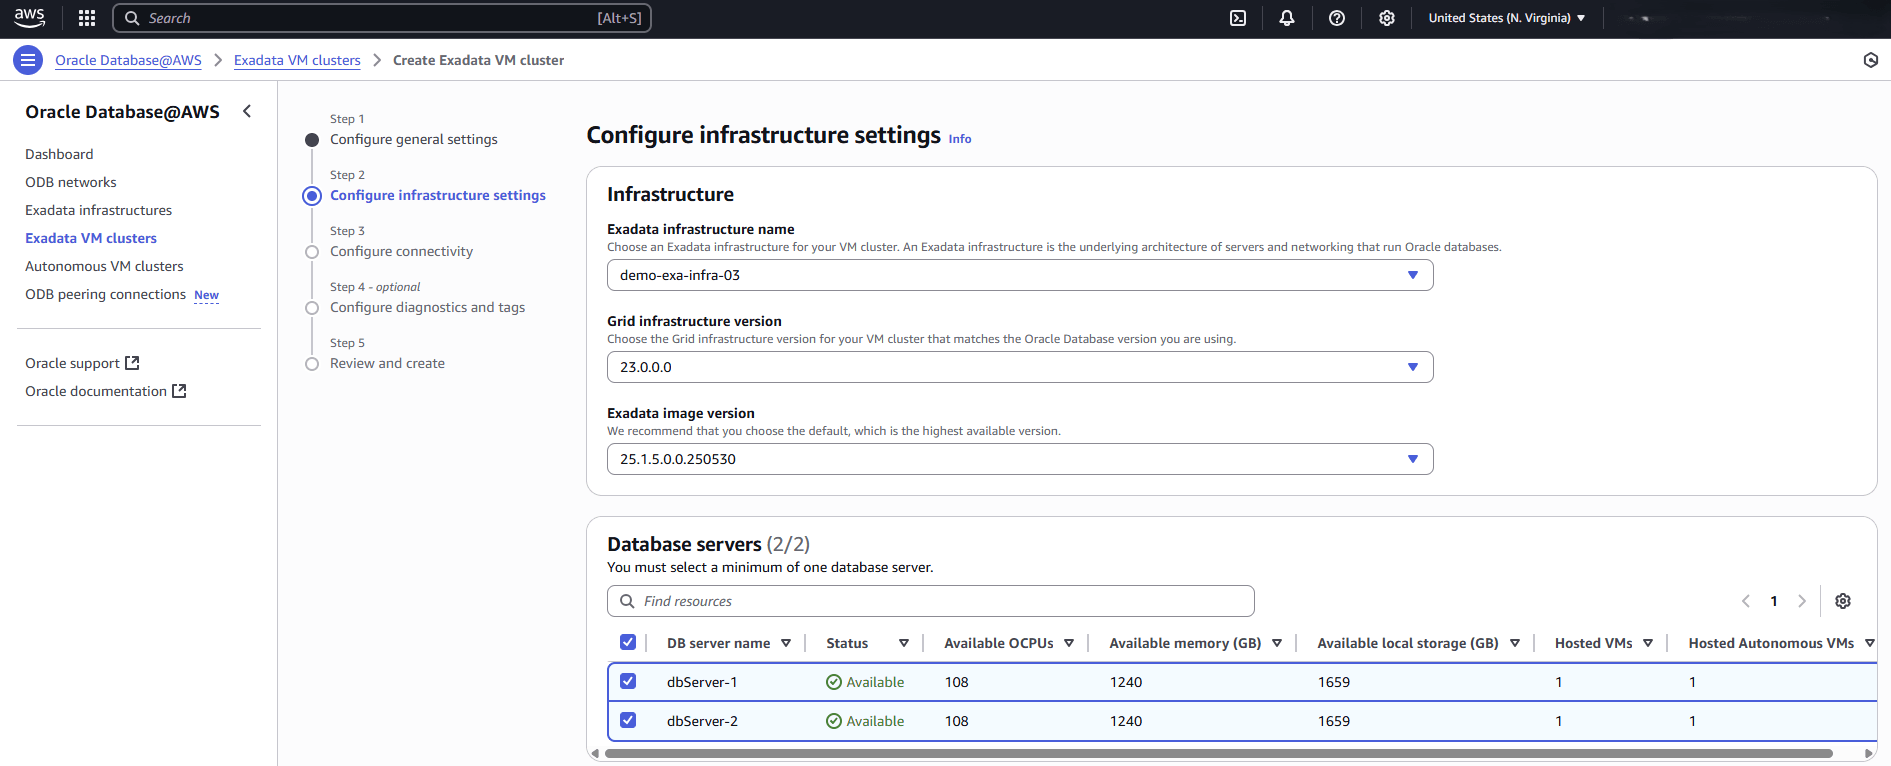Open the AWS support help icon
The width and height of the screenshot is (1891, 766).
(1337, 18)
